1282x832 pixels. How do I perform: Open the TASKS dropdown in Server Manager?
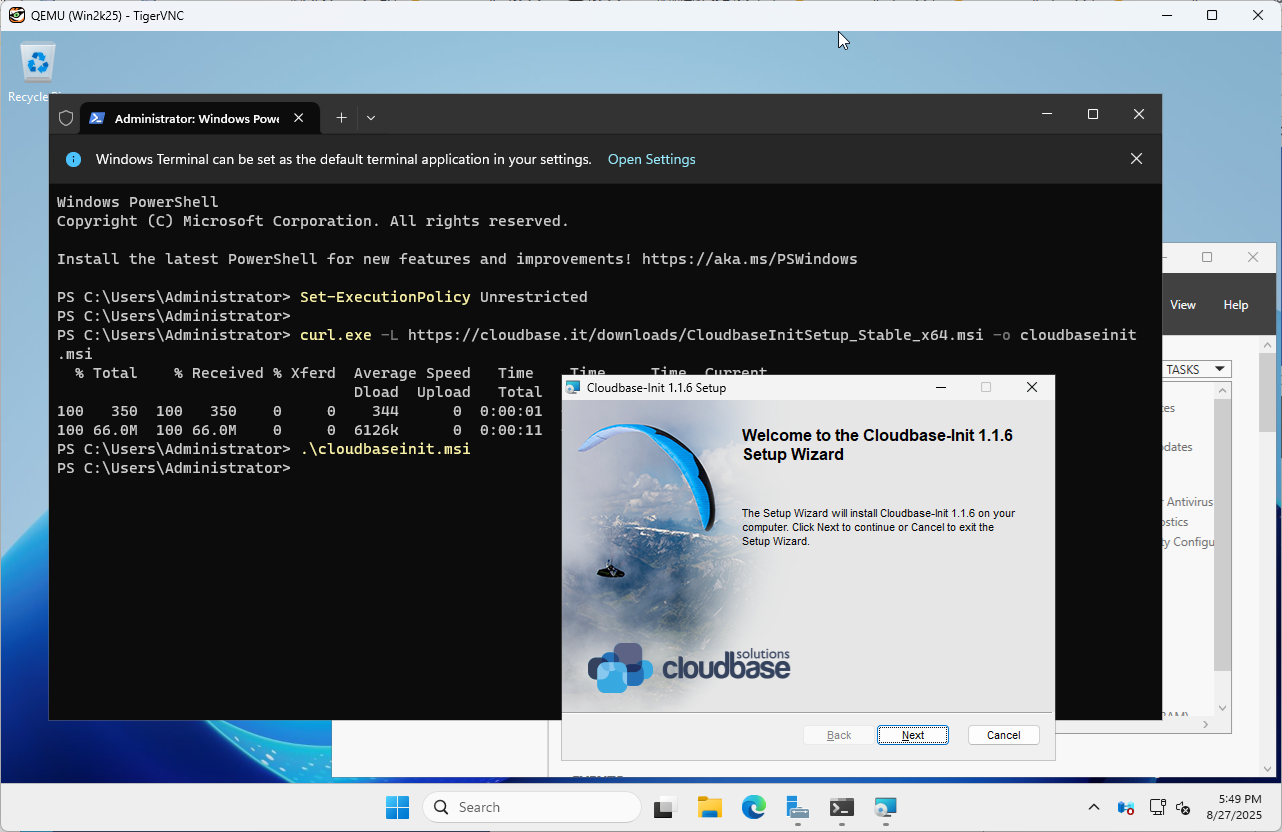1196,369
